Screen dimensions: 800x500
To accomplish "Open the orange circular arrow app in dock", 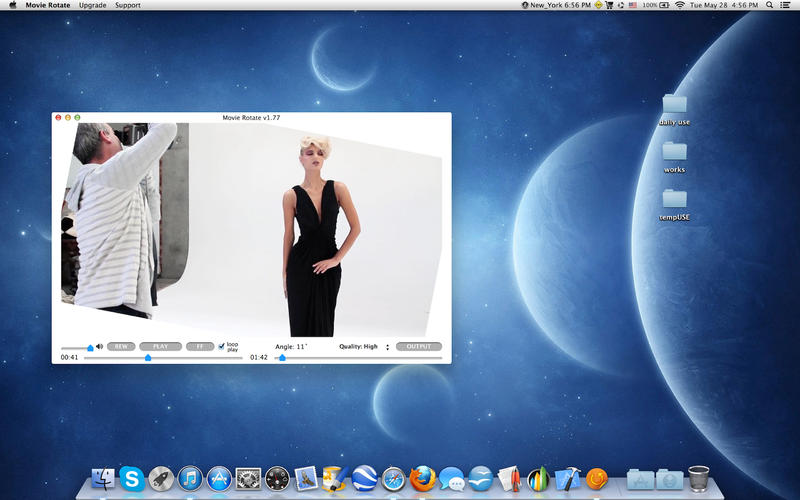I will (597, 479).
